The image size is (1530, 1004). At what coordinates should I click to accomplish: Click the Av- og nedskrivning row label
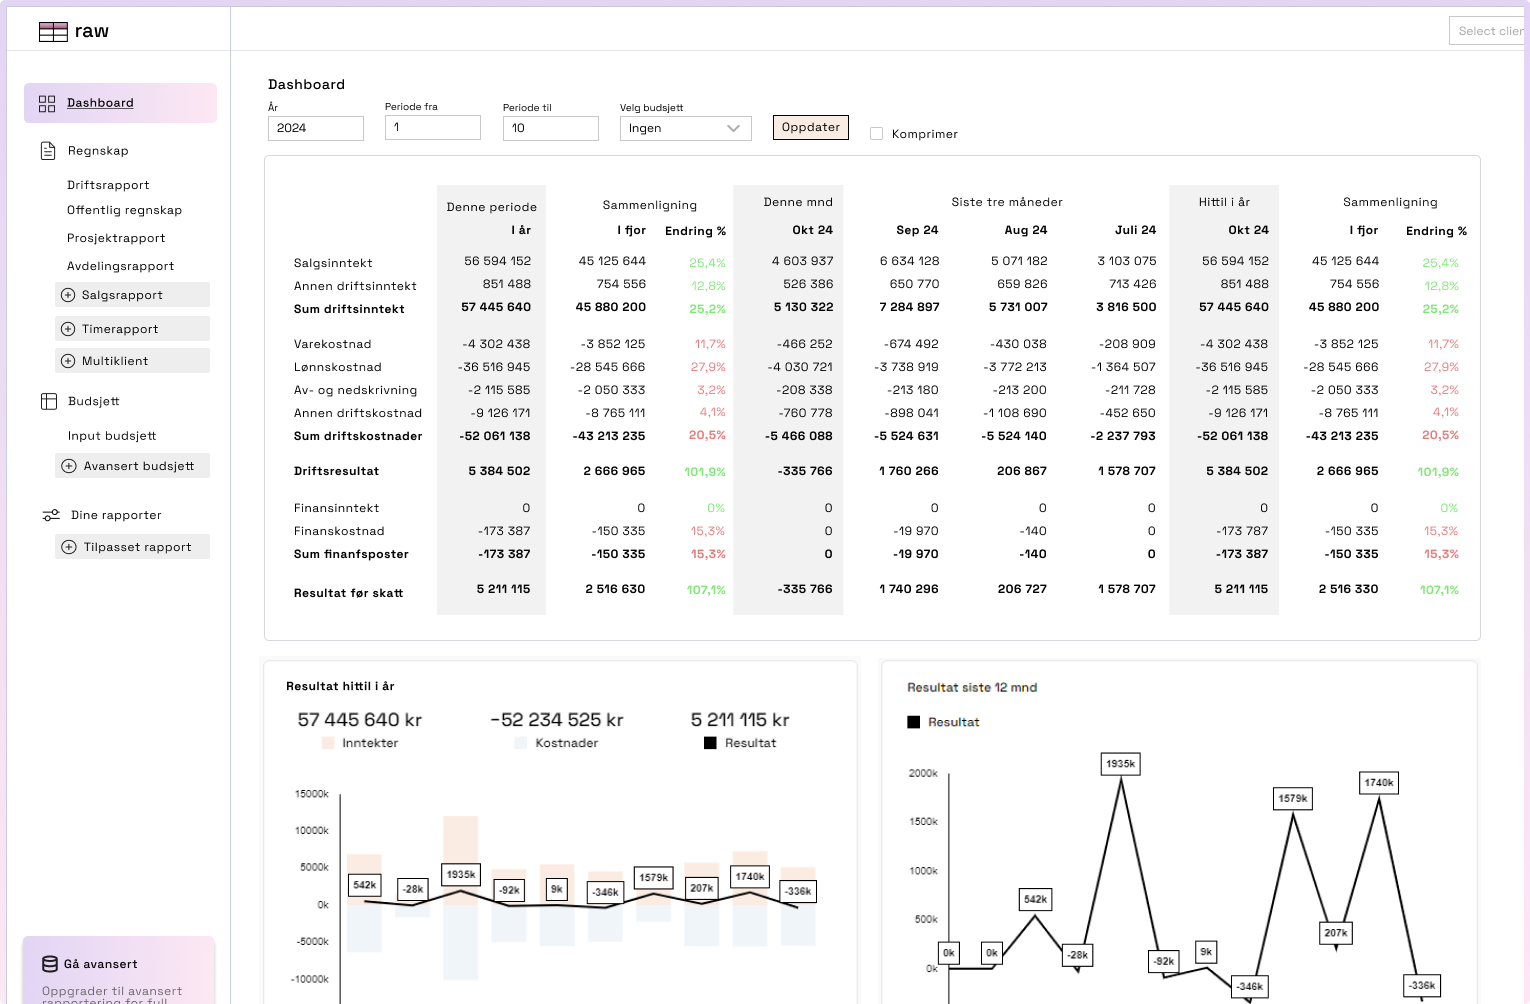pyautogui.click(x=355, y=390)
